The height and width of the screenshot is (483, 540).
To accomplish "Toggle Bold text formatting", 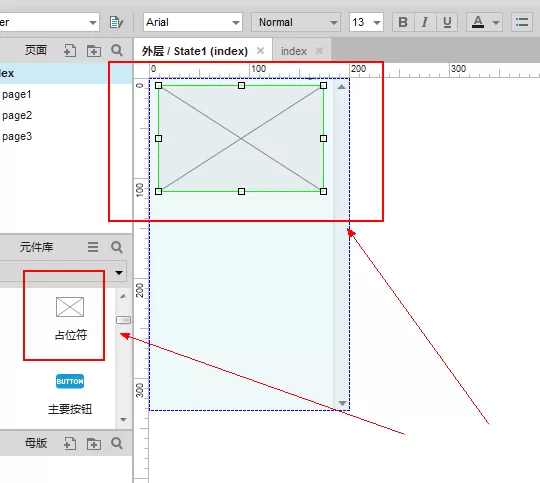I will click(x=403, y=22).
